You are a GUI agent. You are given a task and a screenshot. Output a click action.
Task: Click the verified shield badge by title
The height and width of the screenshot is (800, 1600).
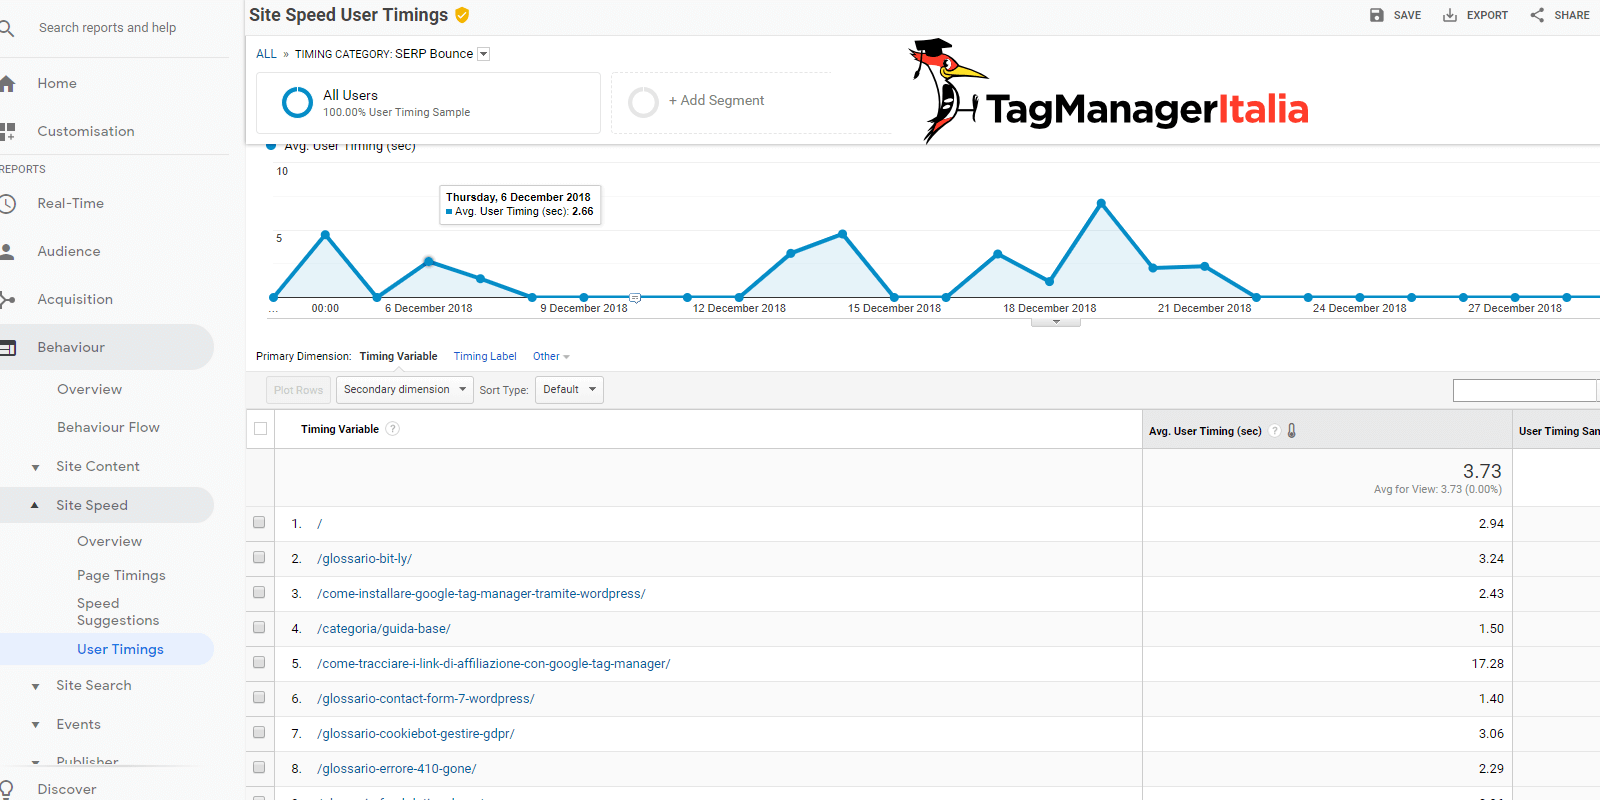pos(462,15)
